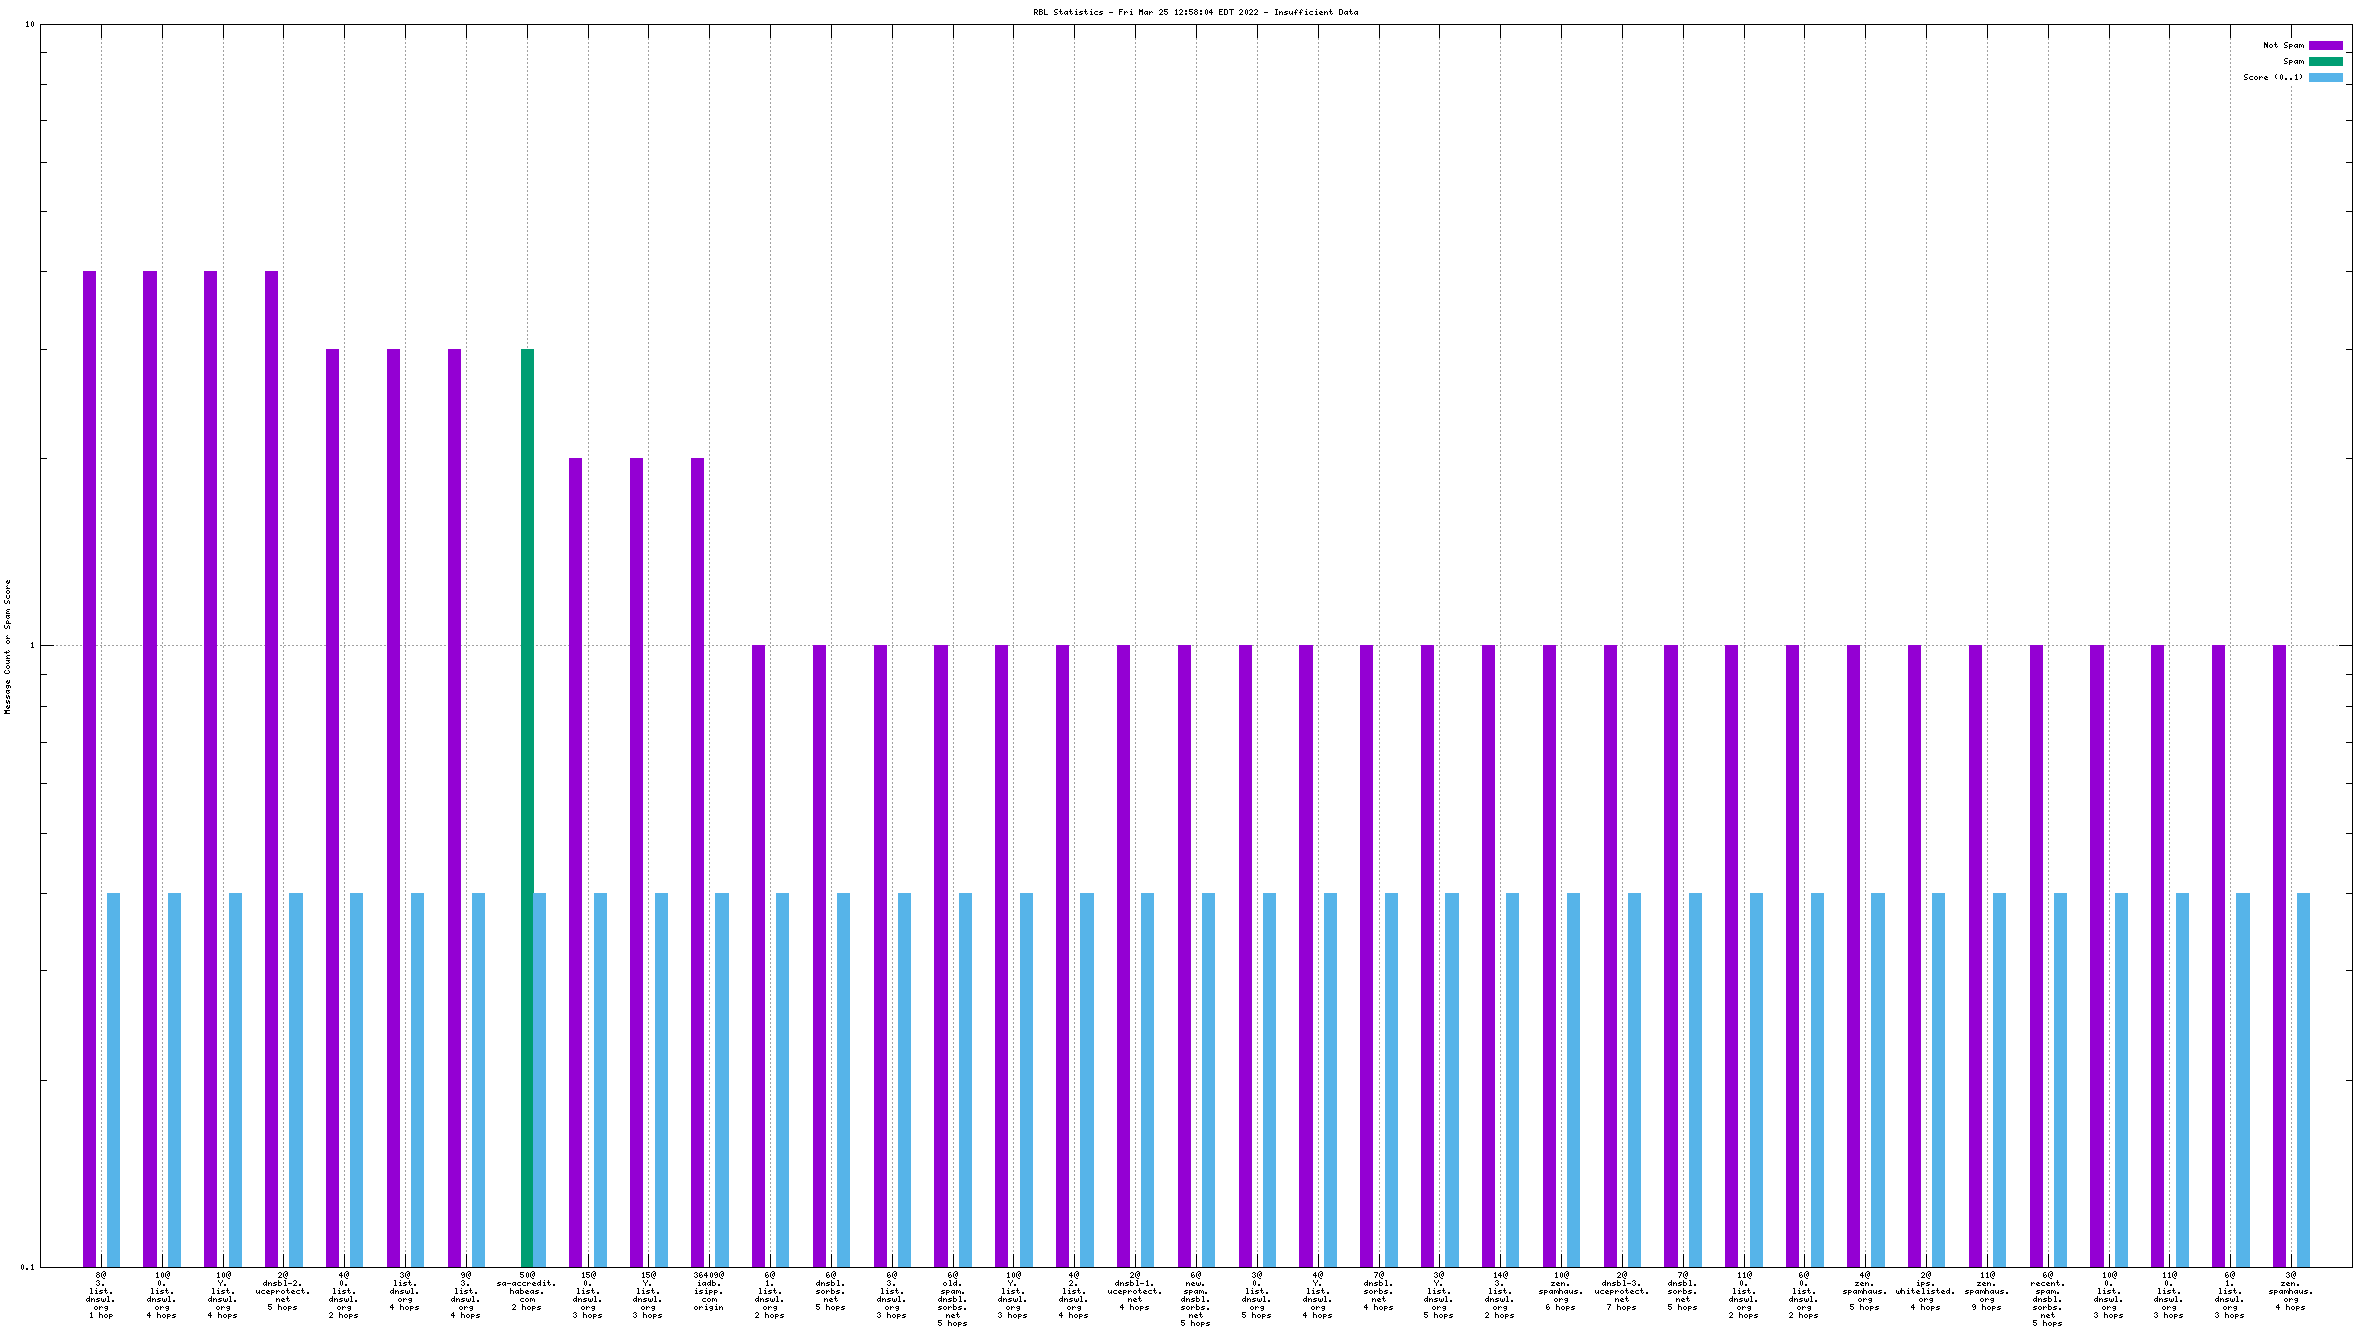Click the 36409@ iadb.isipp.com origin label
2368x1332 pixels.
click(x=709, y=1291)
